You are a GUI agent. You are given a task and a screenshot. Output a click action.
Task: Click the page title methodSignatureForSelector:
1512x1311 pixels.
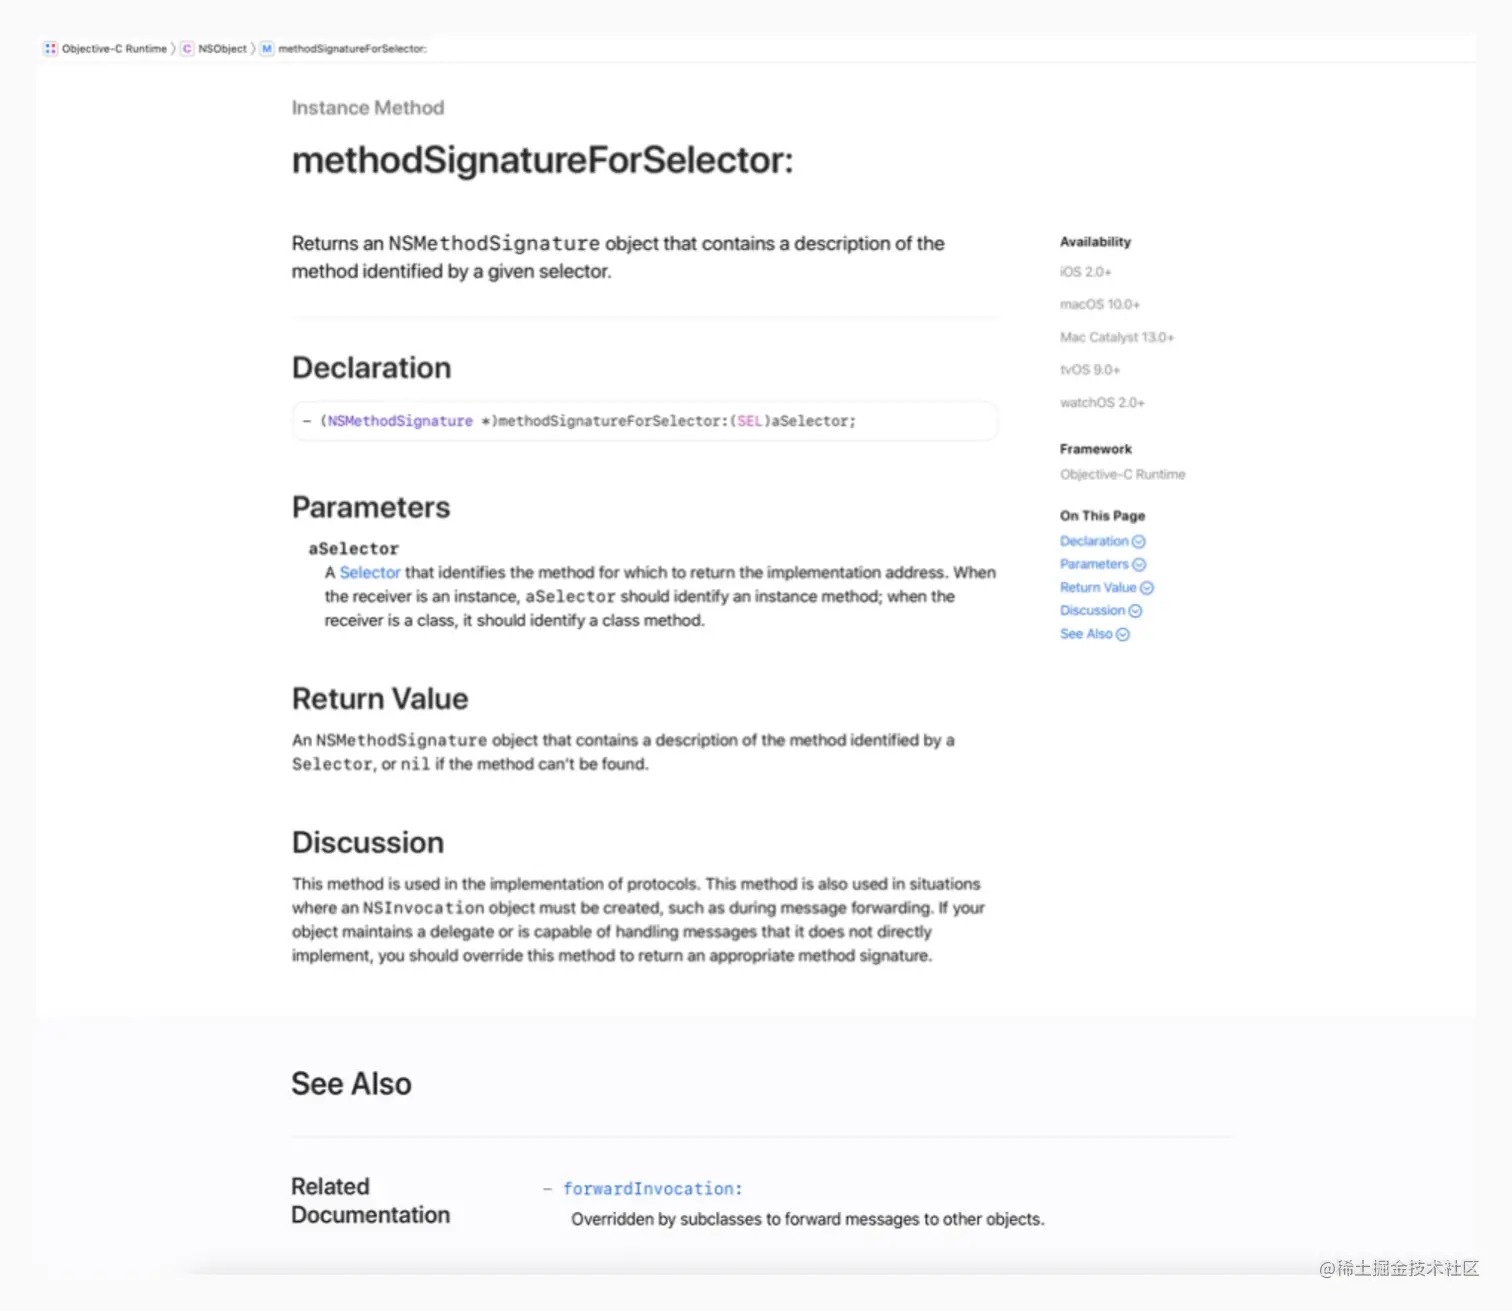542,161
